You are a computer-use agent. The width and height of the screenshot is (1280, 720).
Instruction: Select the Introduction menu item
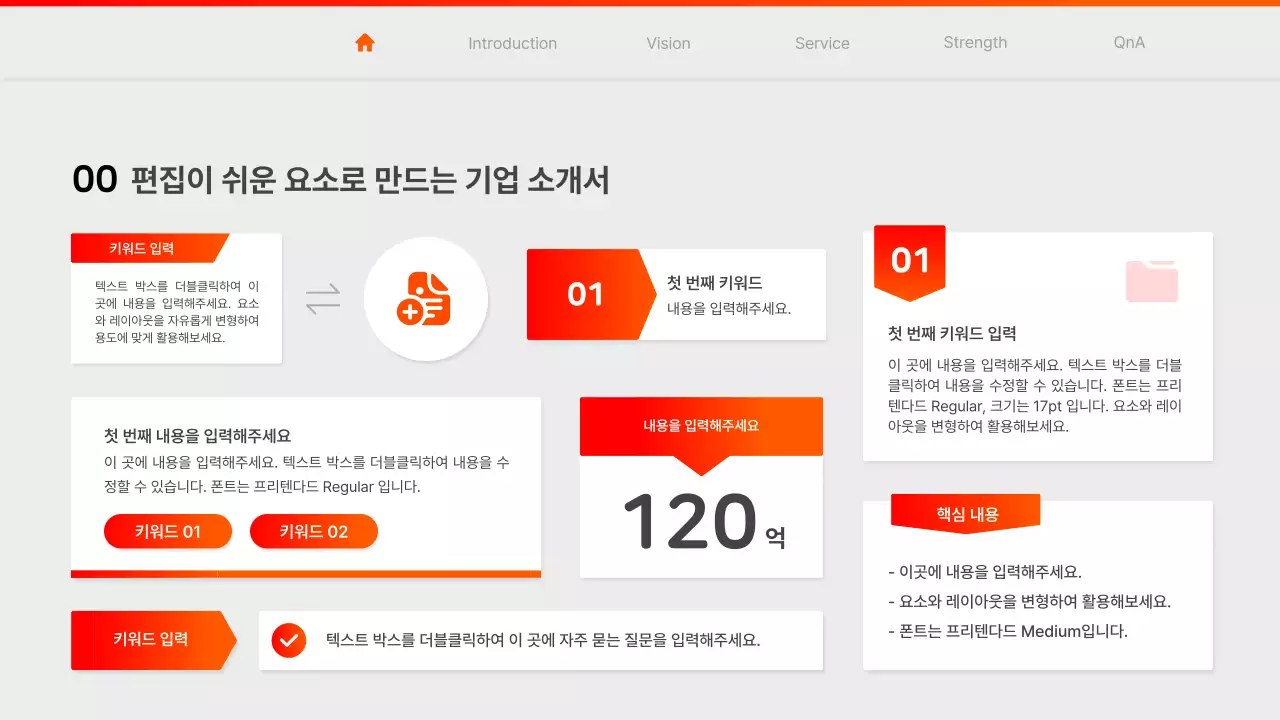point(512,43)
